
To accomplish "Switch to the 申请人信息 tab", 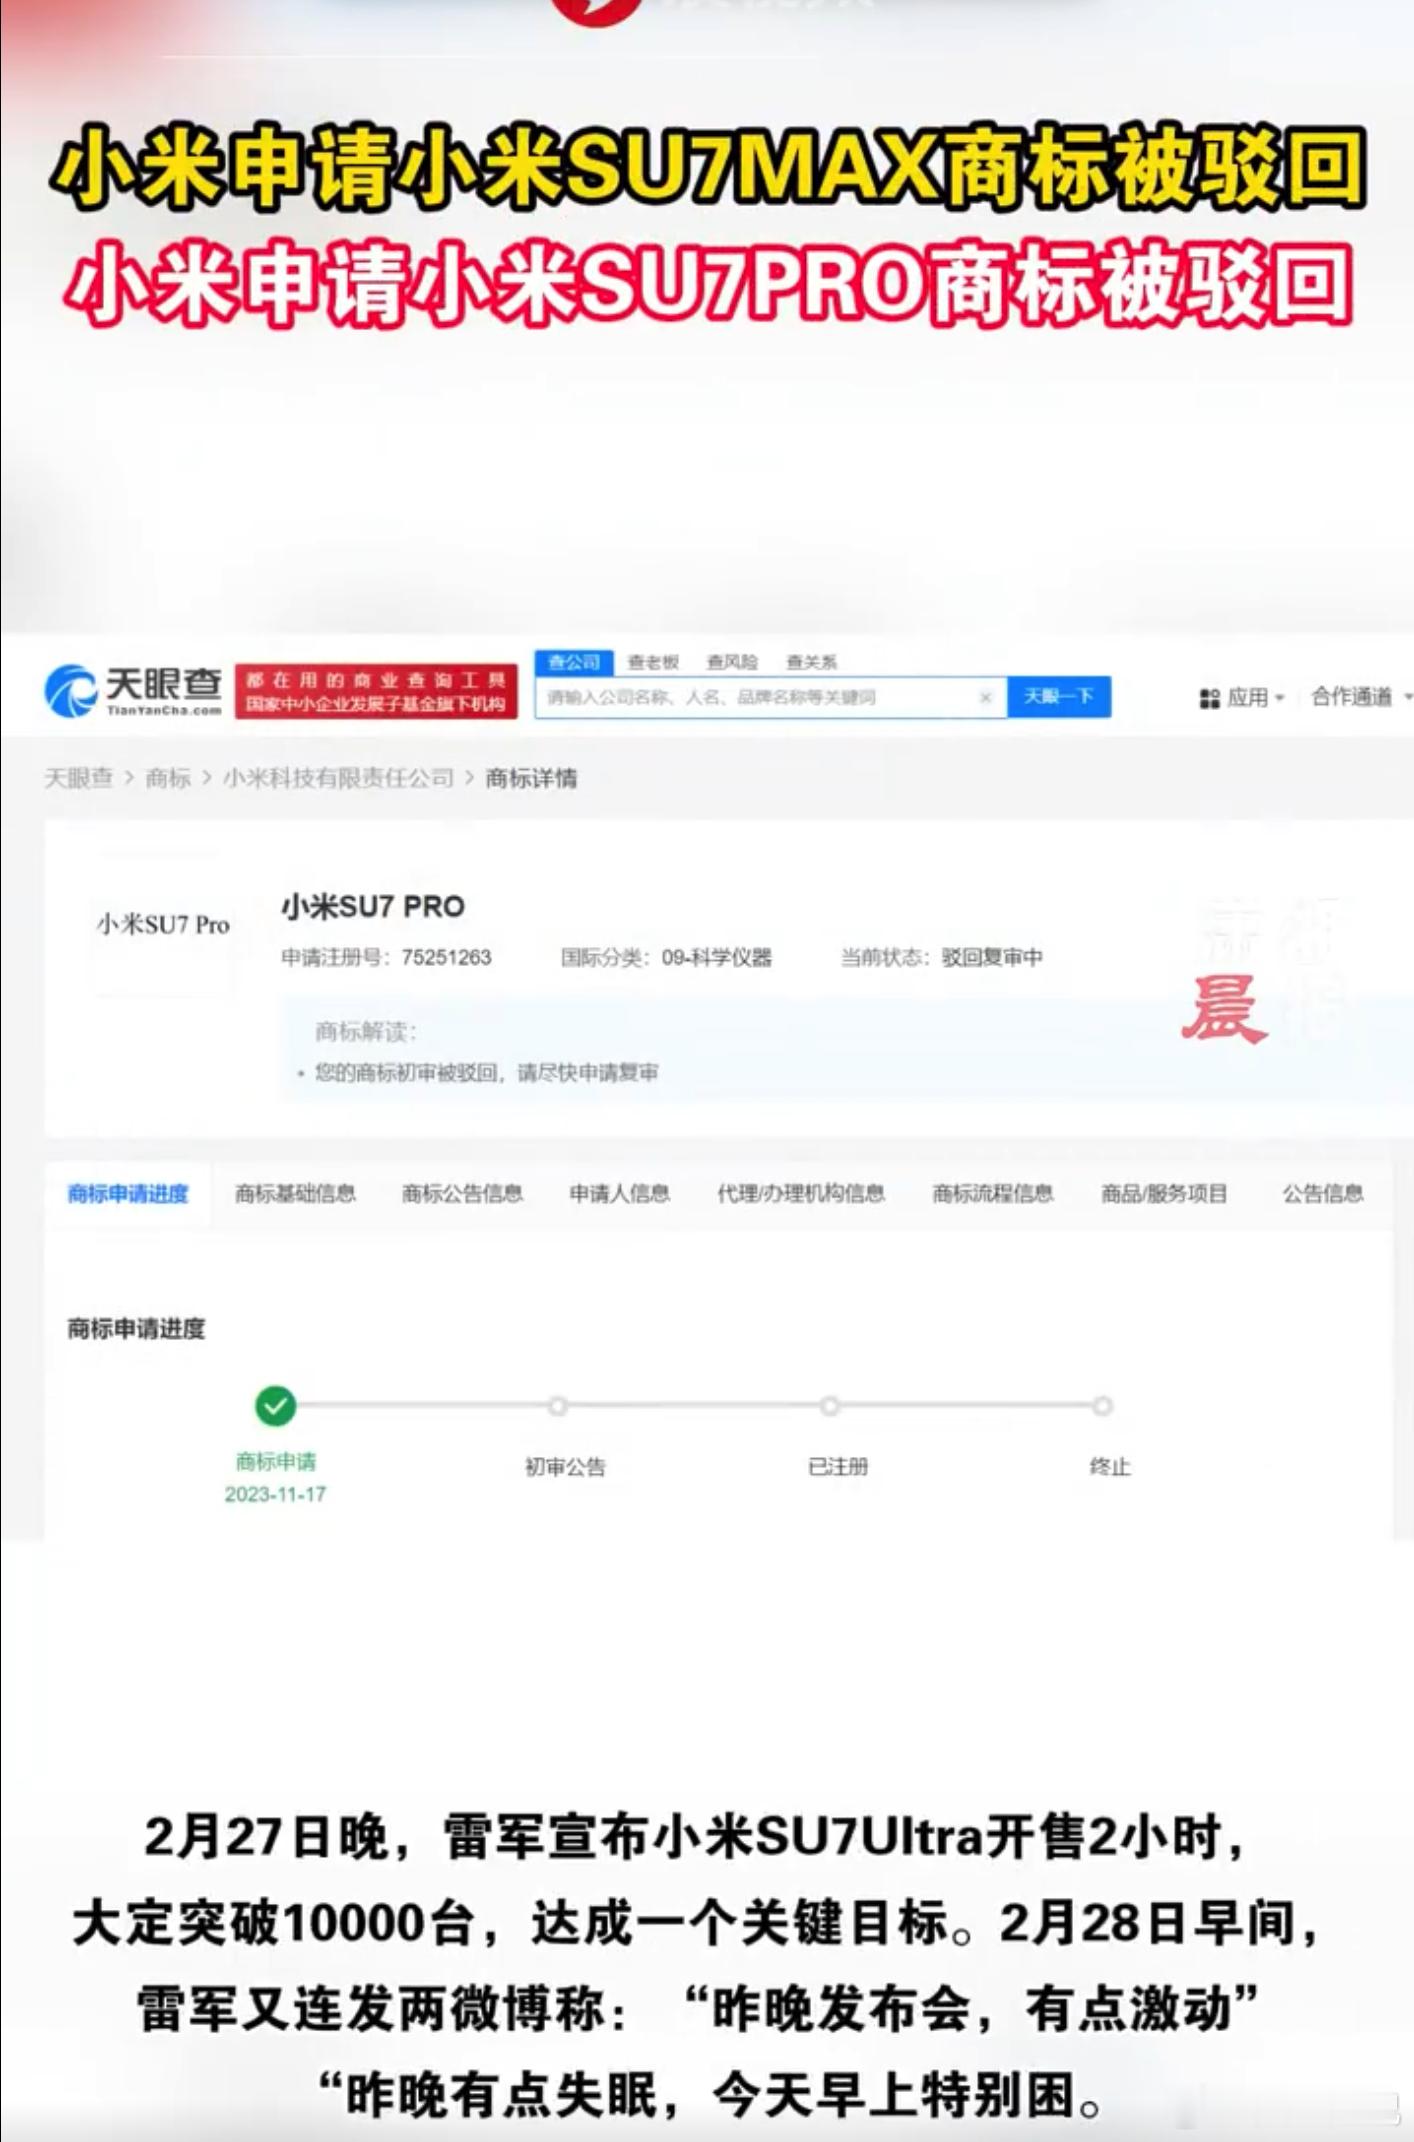I will (619, 1193).
